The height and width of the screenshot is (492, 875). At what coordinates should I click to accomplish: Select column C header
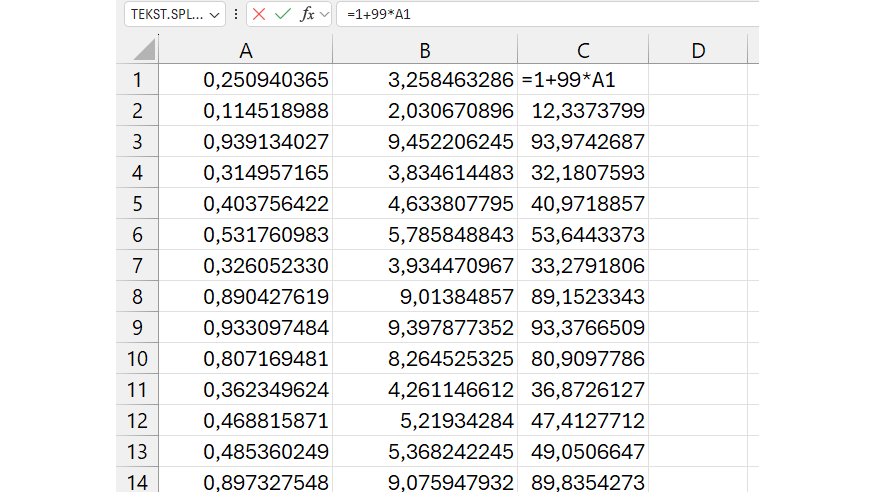point(583,50)
